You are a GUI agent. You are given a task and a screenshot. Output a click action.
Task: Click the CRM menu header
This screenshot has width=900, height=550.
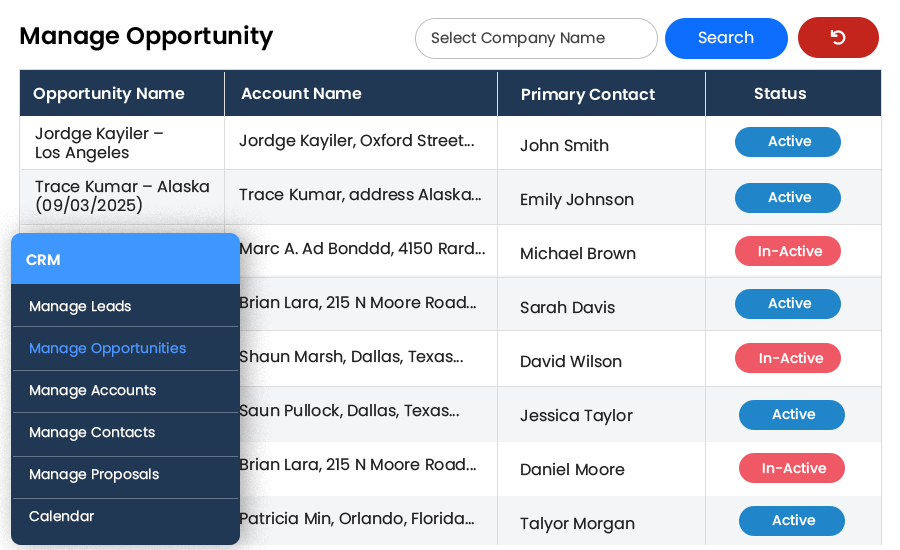[125, 259]
